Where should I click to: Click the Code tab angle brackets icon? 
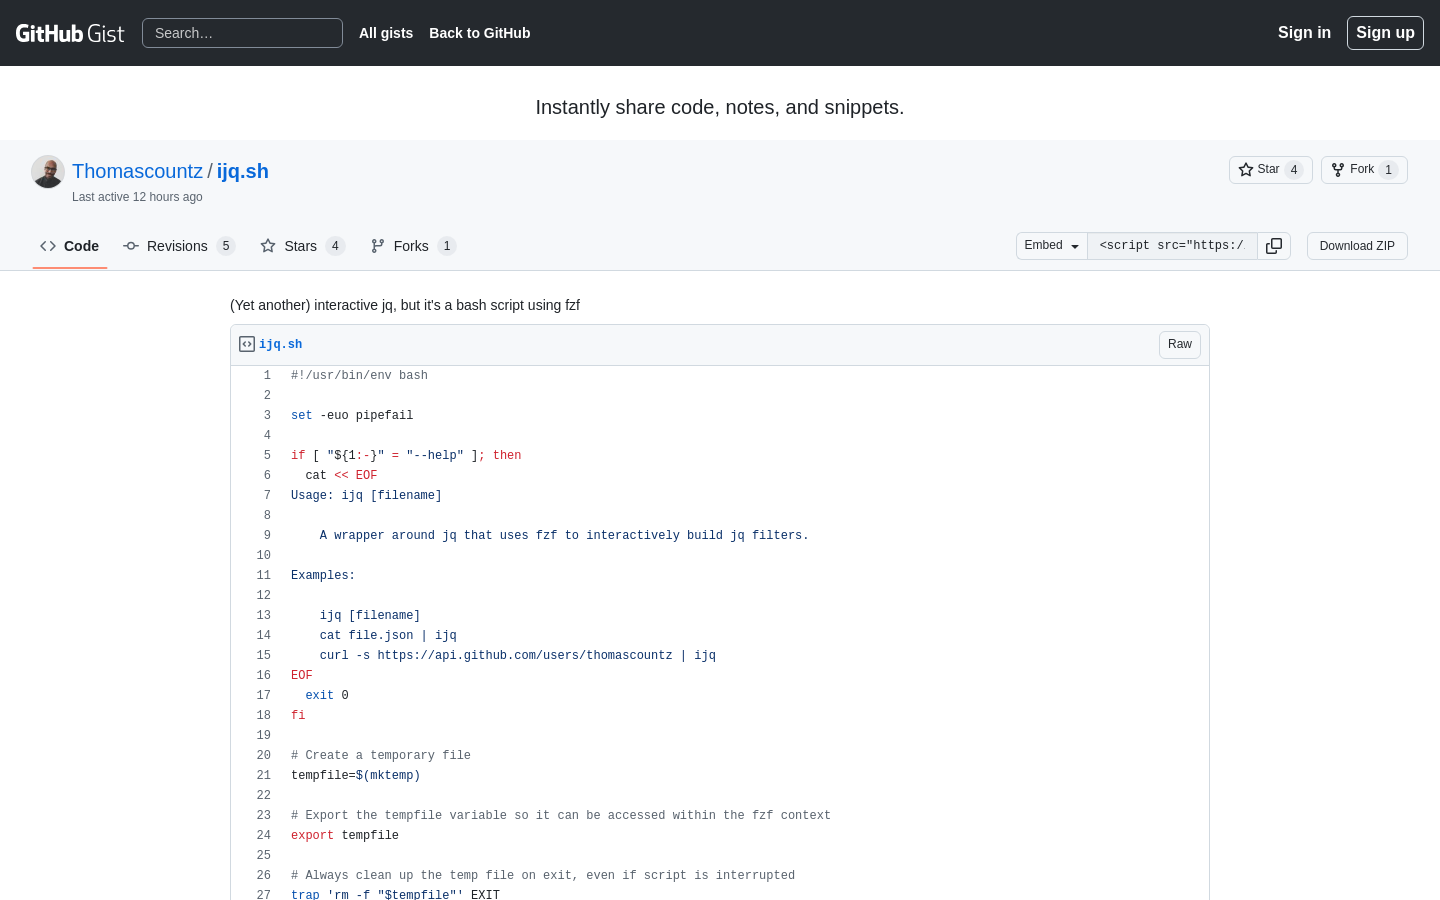pos(48,246)
